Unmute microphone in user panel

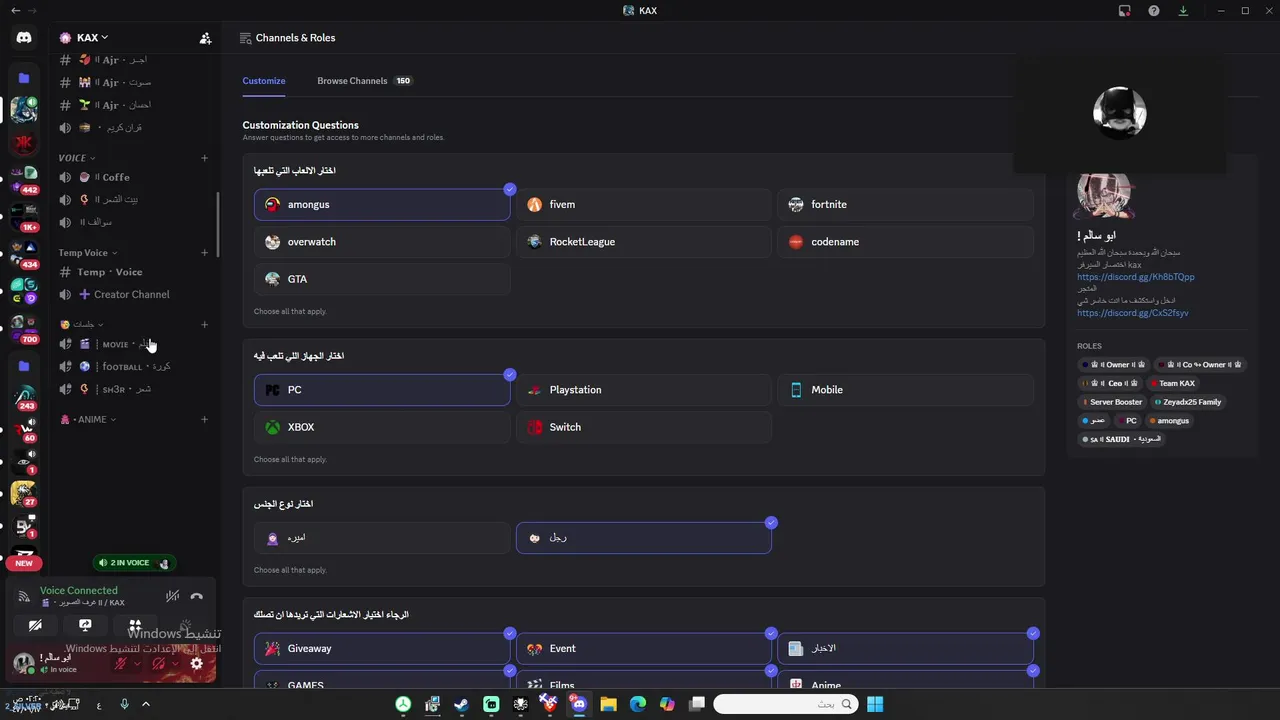point(121,664)
